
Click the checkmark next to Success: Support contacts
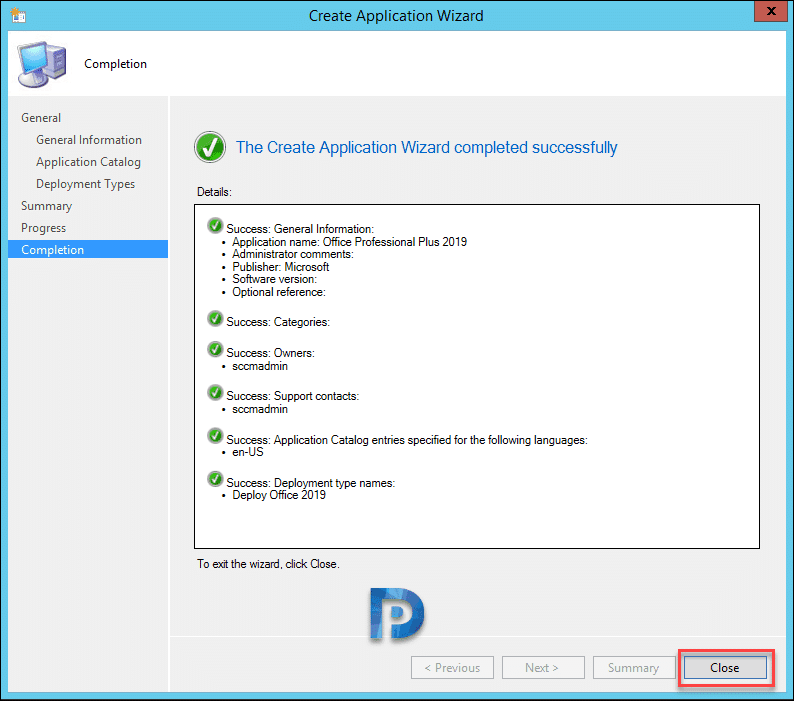point(215,392)
